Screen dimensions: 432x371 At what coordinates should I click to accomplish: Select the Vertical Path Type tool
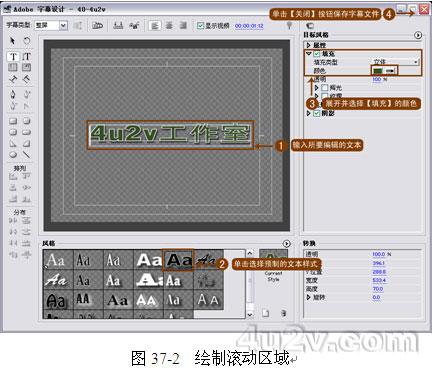click(x=27, y=79)
